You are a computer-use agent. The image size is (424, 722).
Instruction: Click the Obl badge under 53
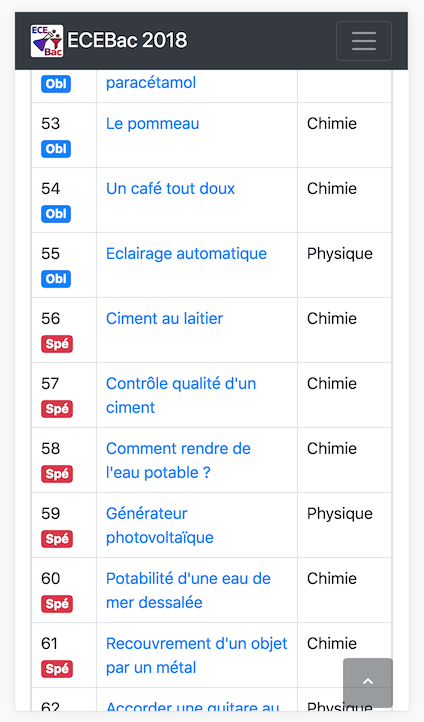click(56, 149)
